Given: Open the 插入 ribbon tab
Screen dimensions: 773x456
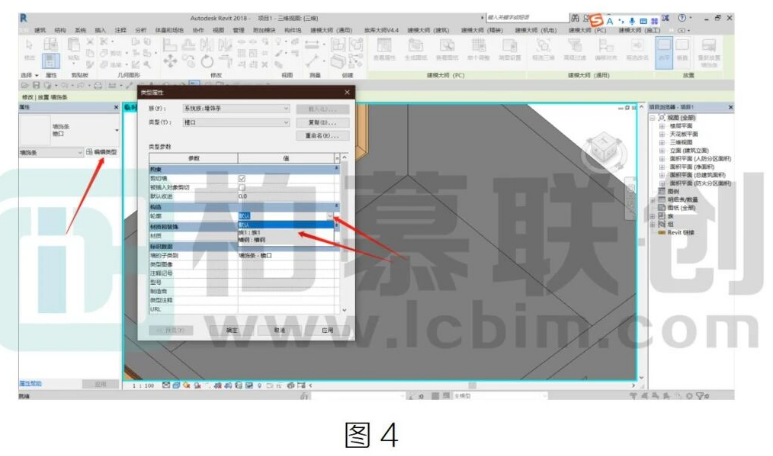Looking at the screenshot, I should point(101,30).
